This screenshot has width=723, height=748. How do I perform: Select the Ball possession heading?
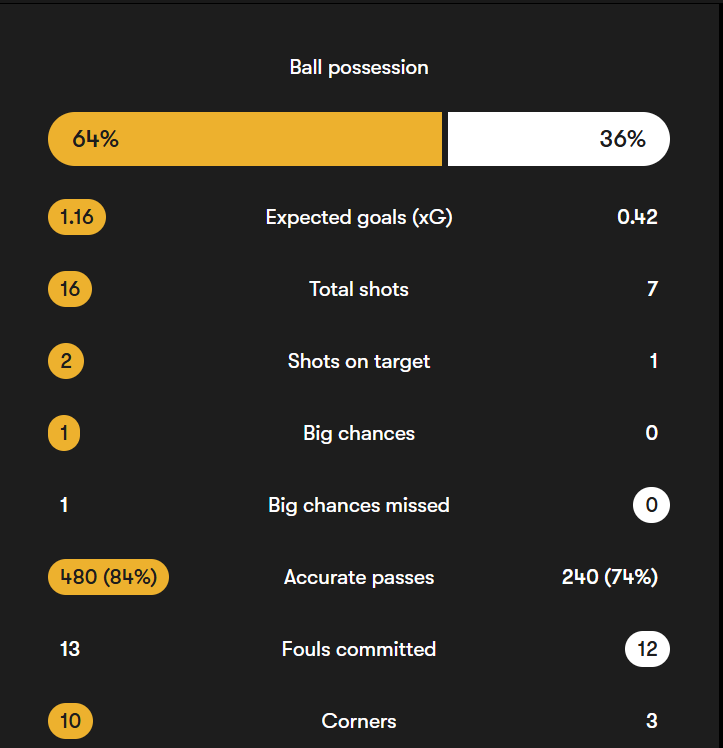[x=359, y=67]
